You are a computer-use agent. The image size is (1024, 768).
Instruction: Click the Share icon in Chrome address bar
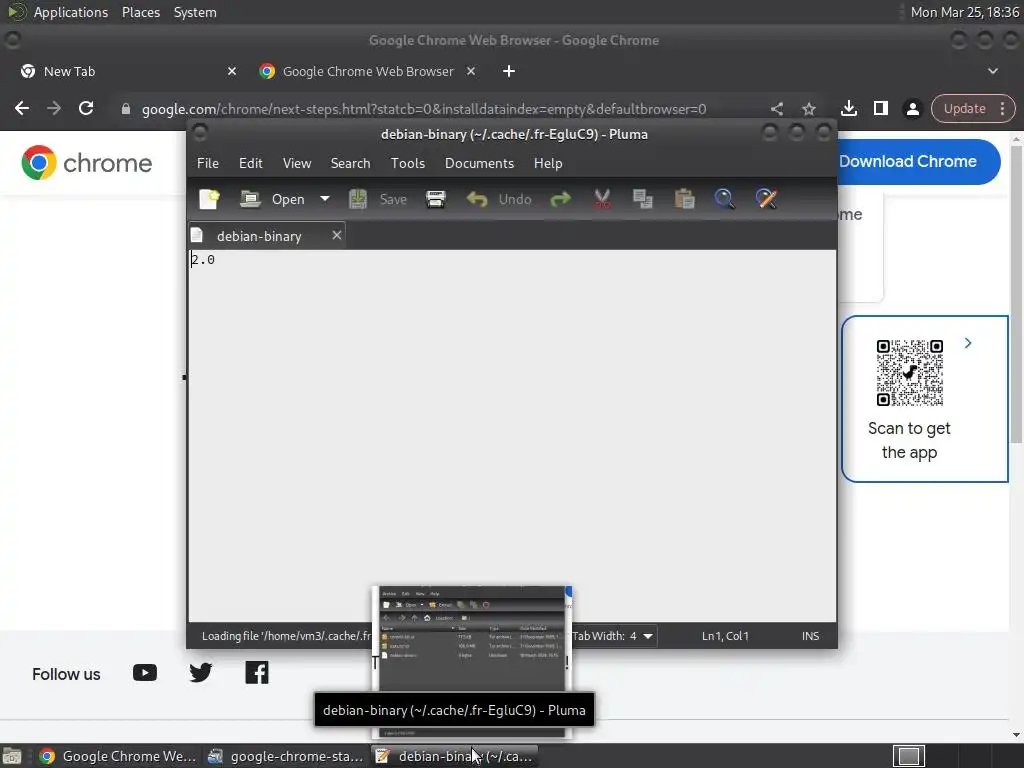tap(776, 109)
